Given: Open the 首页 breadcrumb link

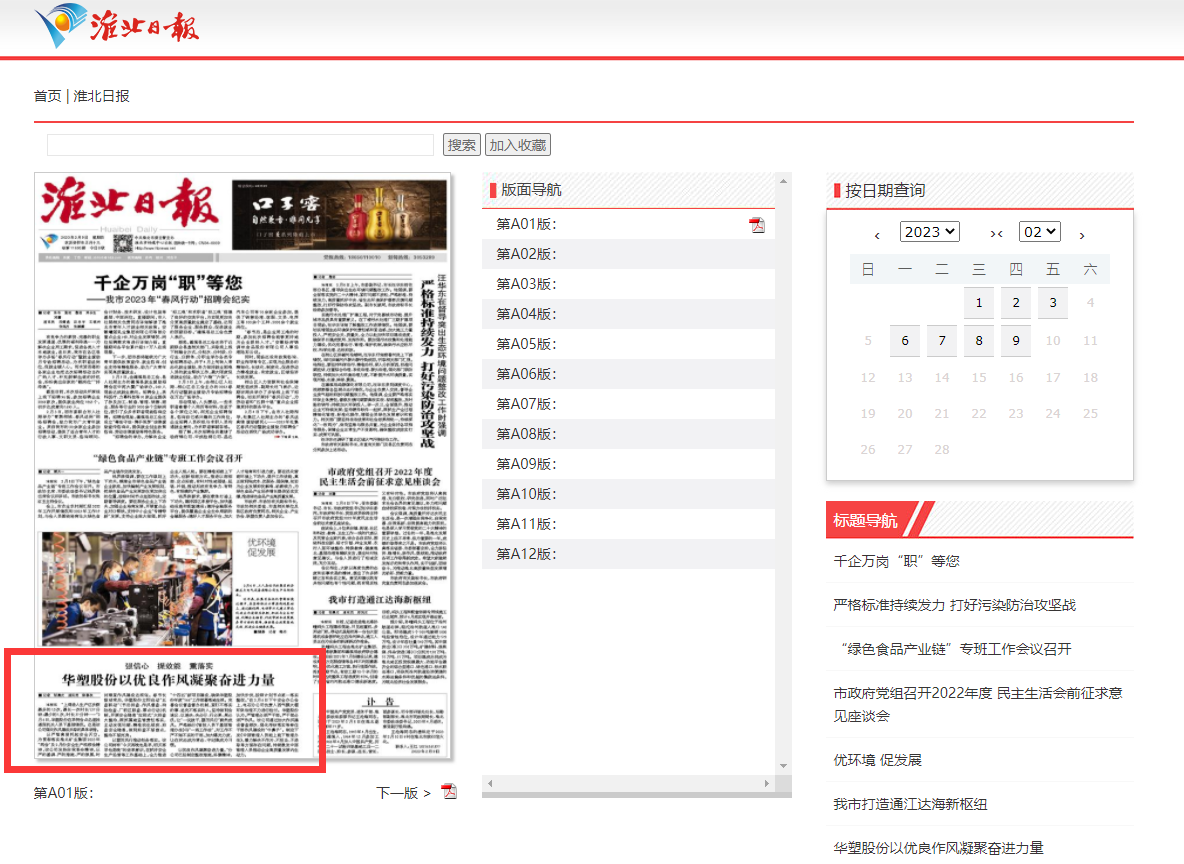Looking at the screenshot, I should point(47,96).
